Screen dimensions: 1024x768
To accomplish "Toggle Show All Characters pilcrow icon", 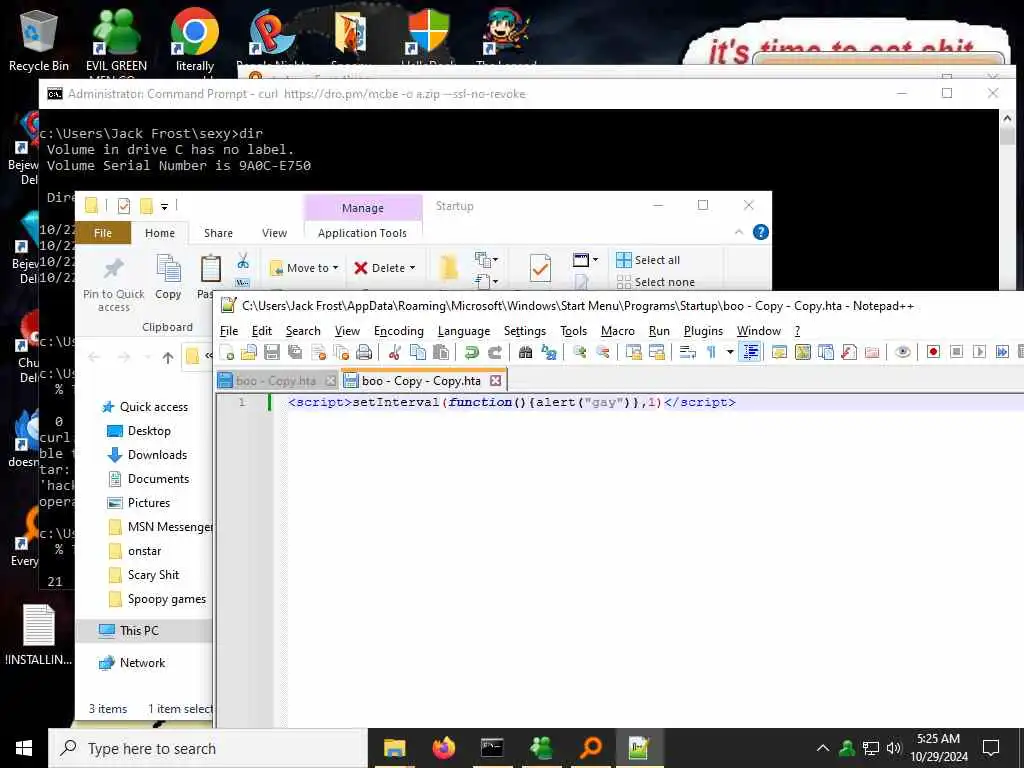I will point(711,353).
